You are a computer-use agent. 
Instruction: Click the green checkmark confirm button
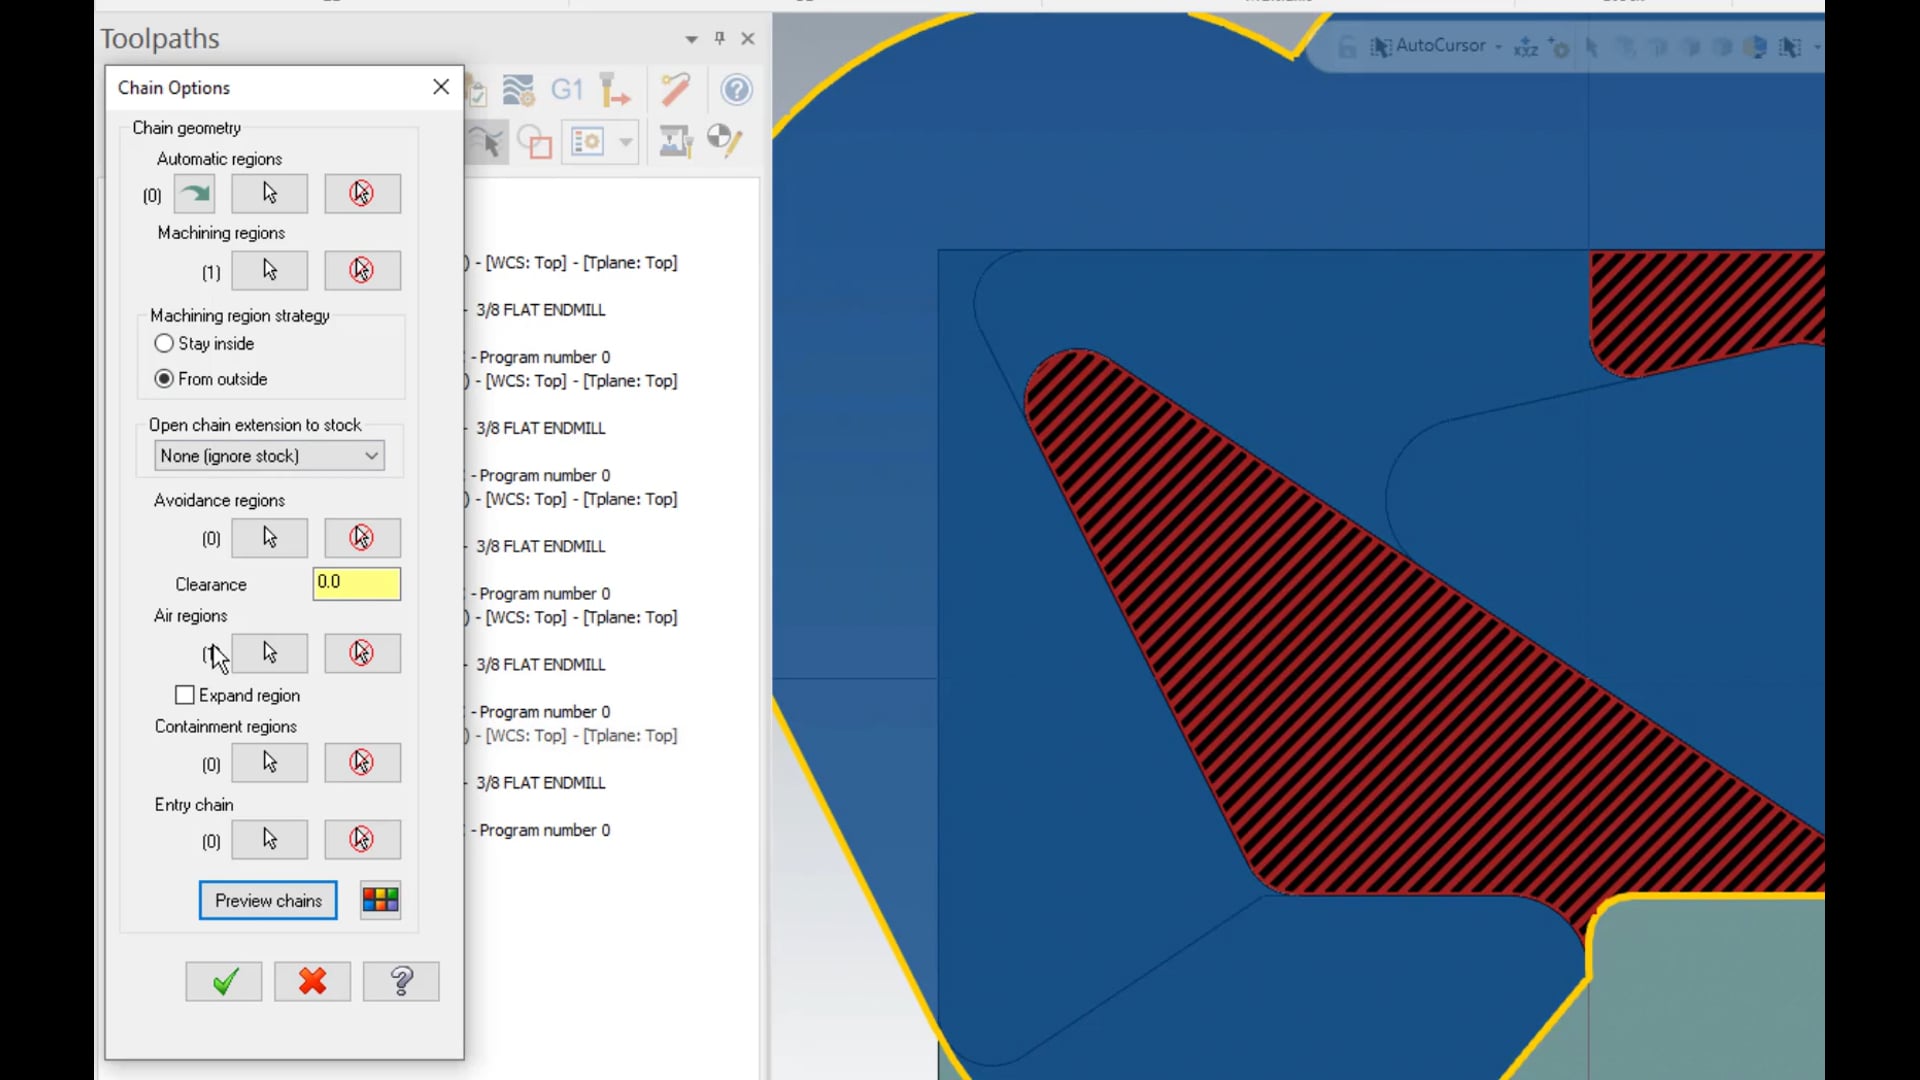click(223, 980)
